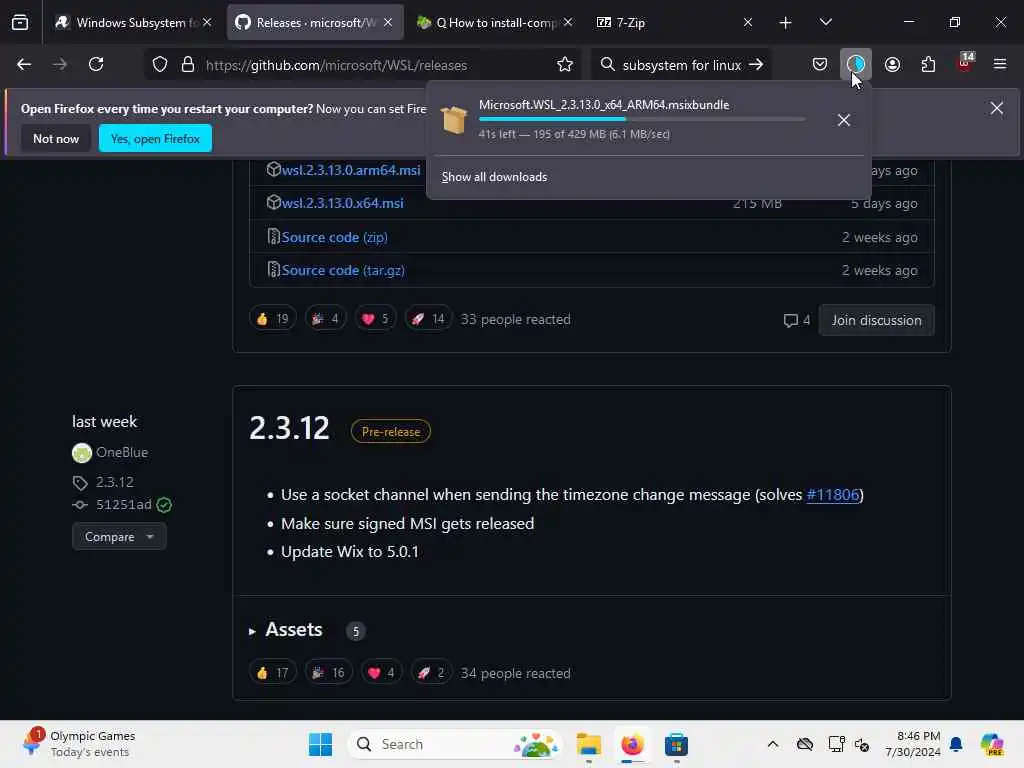
Task: Open Microsoft Store from taskbar
Action: click(x=676, y=744)
